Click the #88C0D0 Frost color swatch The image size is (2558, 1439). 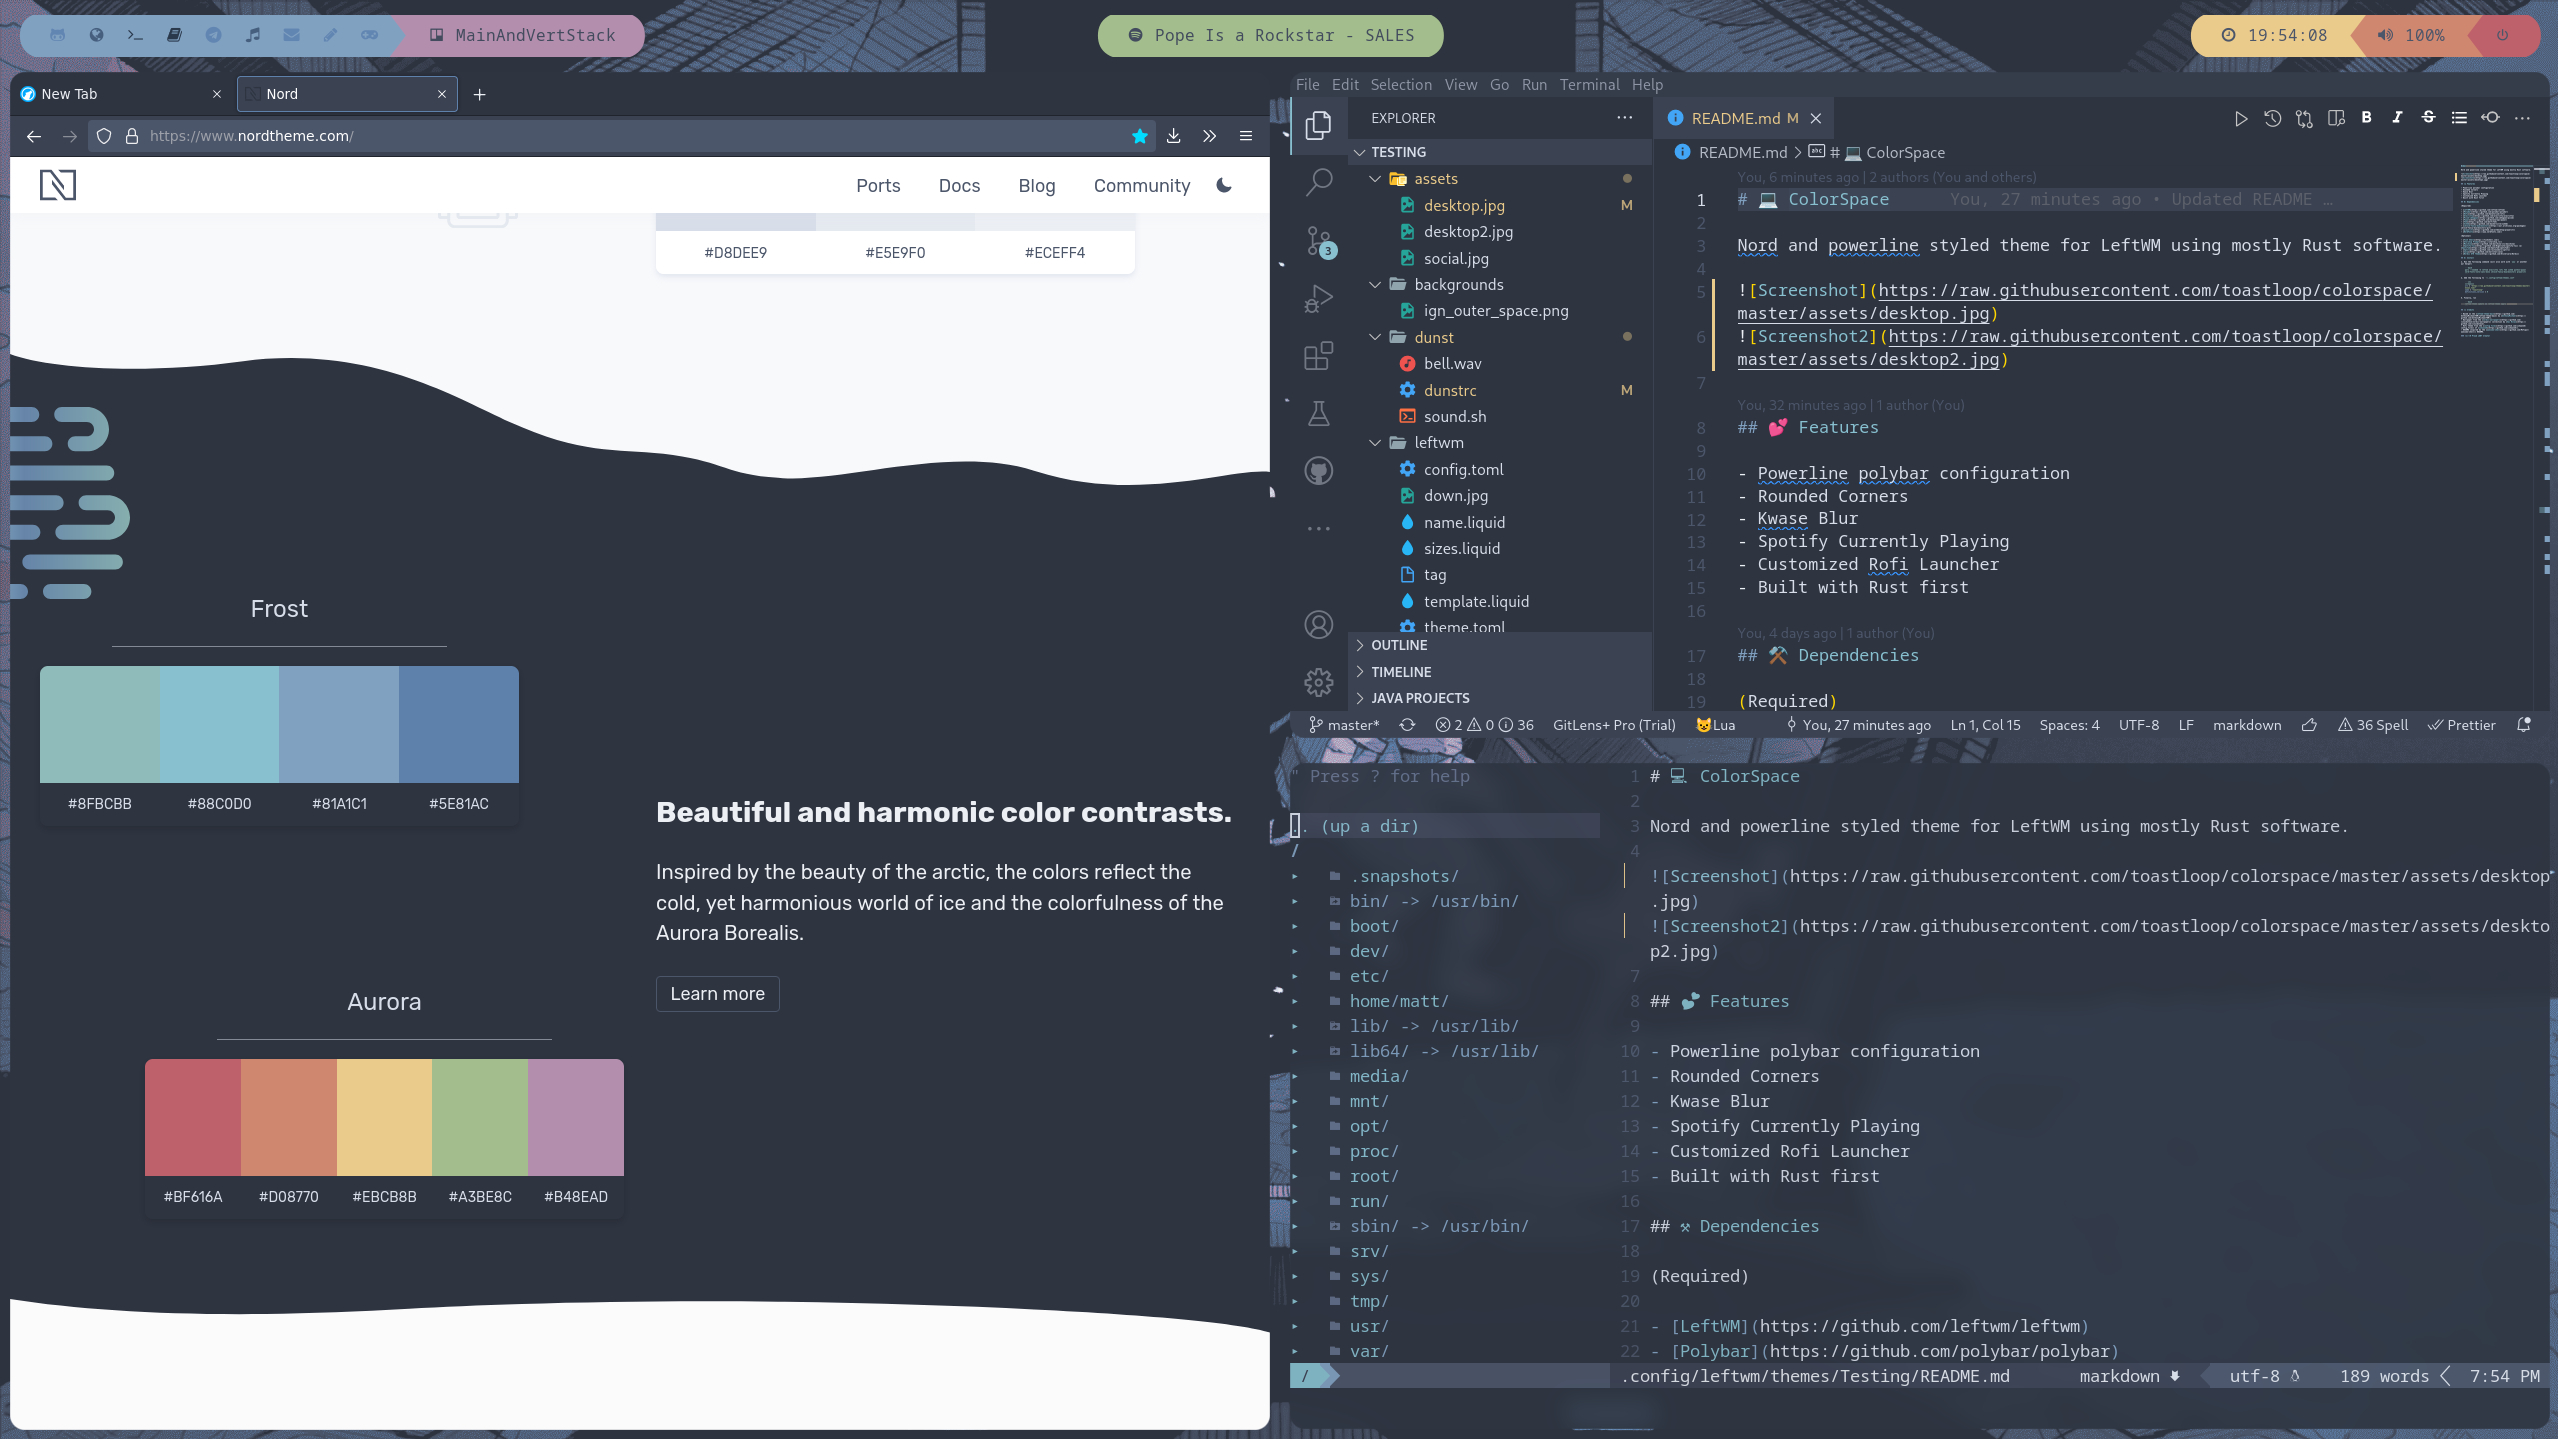pos(219,725)
